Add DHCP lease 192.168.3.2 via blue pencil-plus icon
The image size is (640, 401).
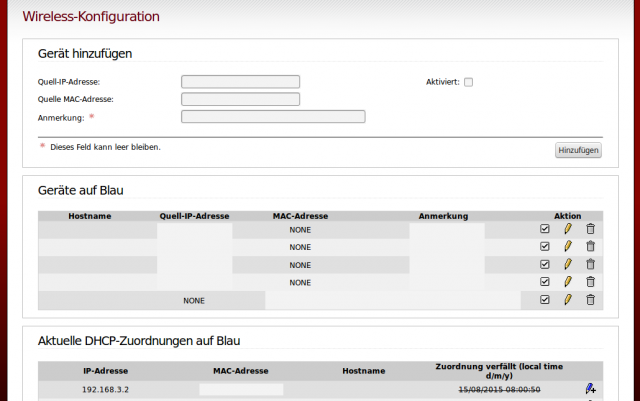click(590, 388)
